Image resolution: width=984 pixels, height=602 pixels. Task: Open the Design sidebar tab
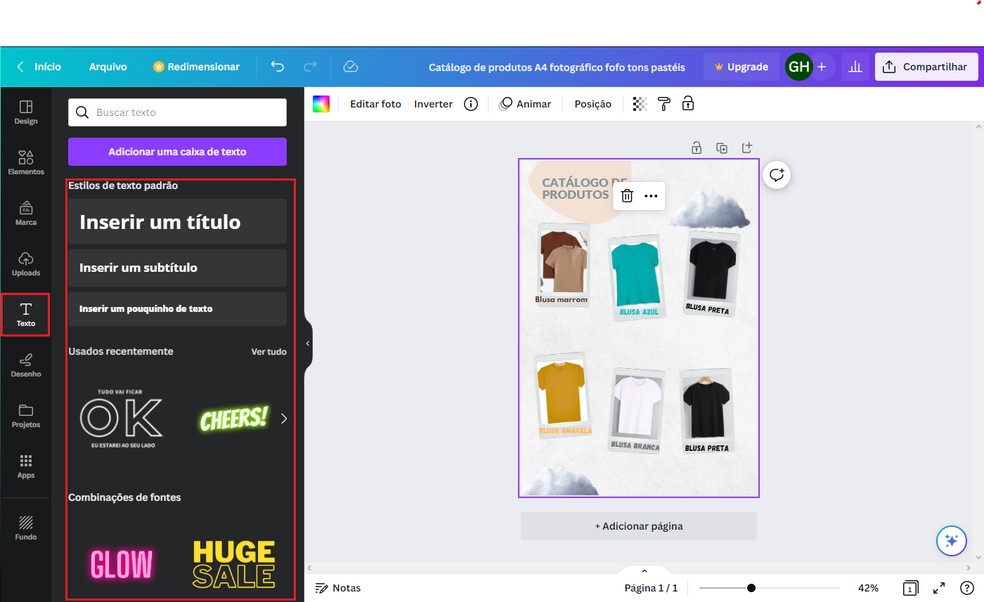tap(26, 112)
